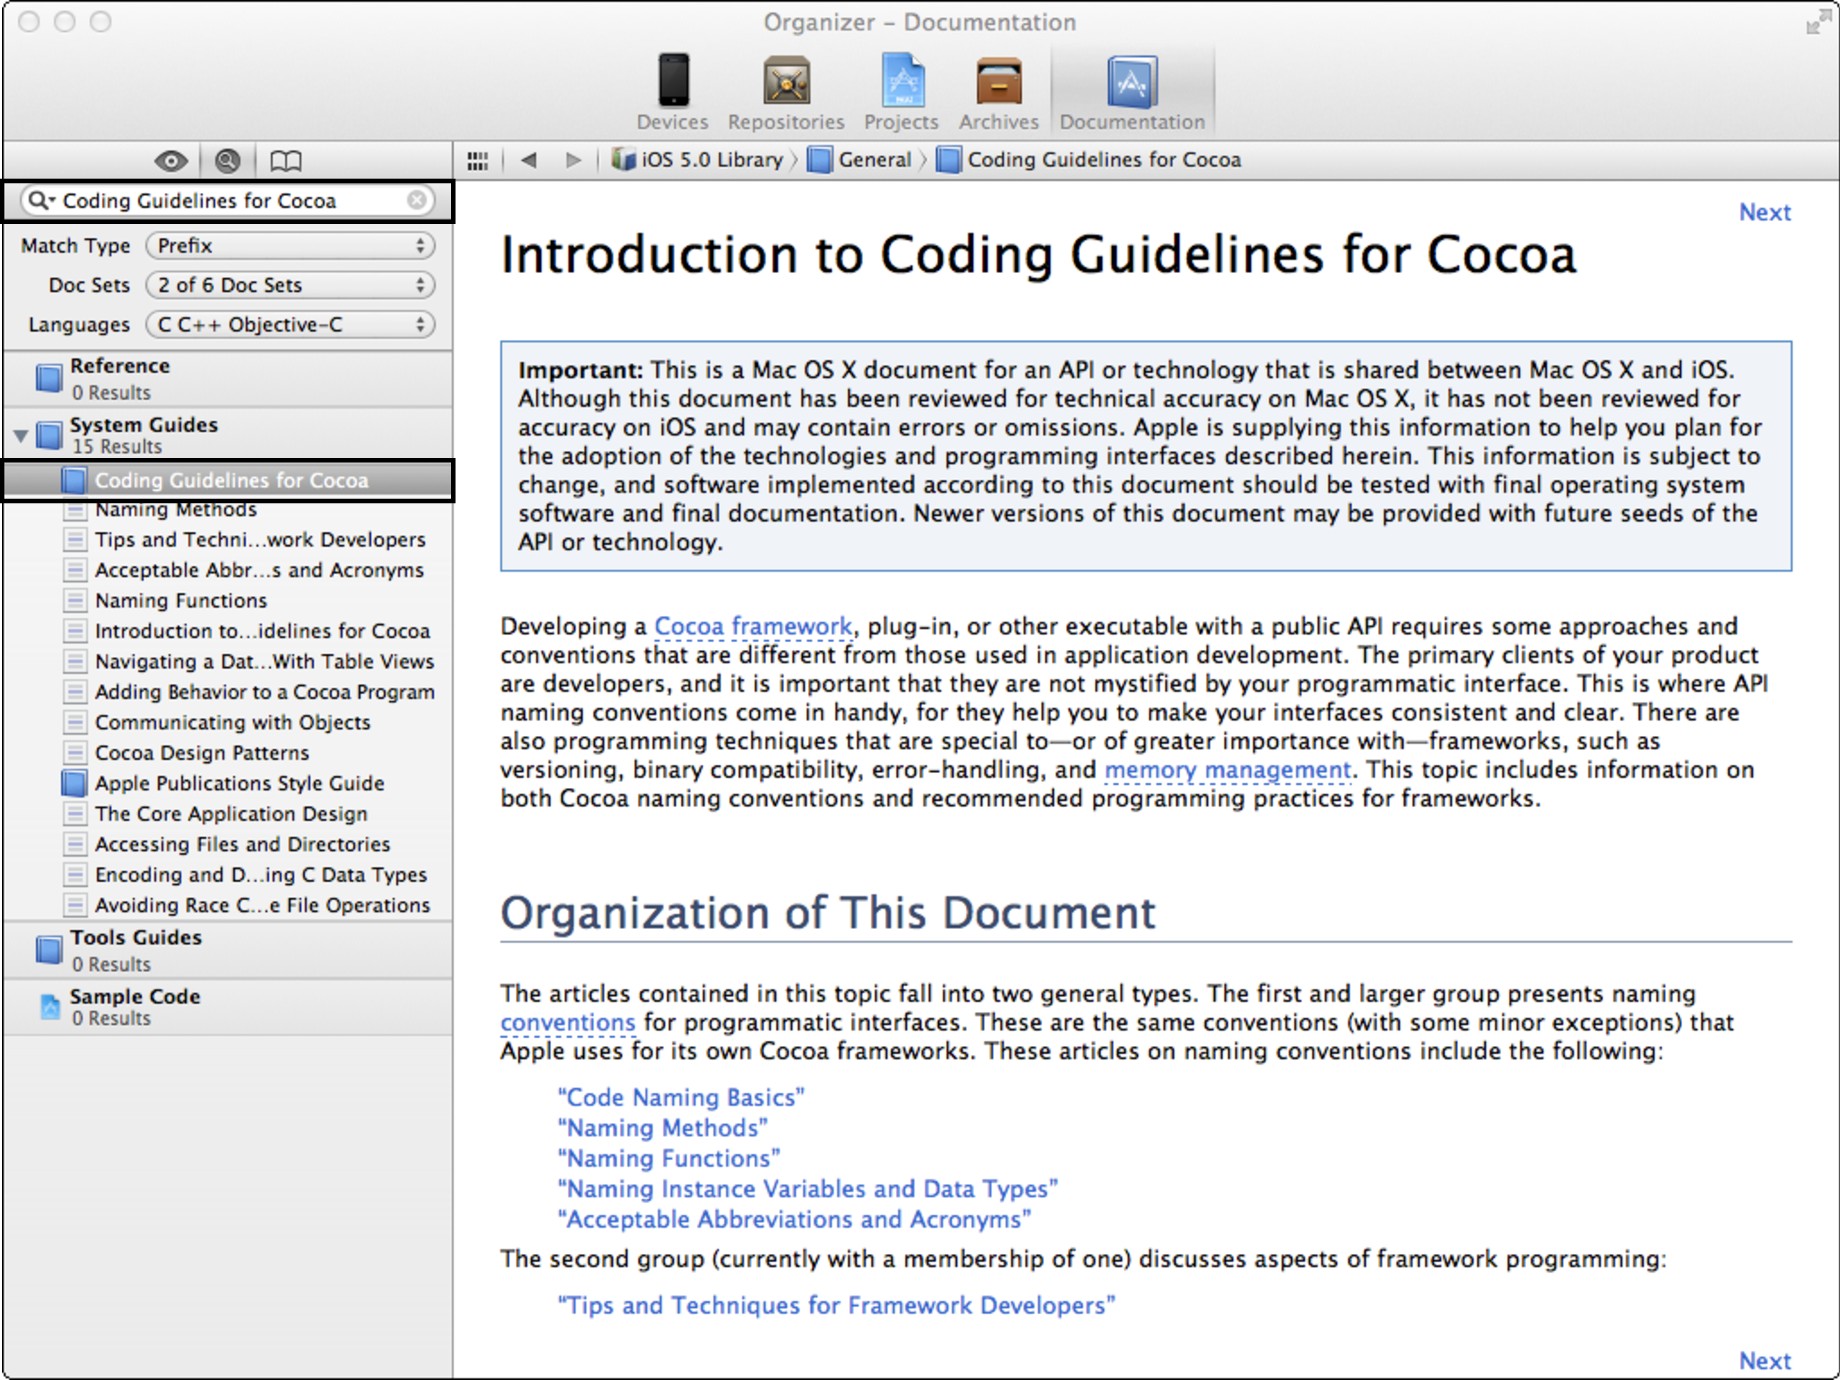Viewport: 1840px width, 1380px height.
Task: Open the related items grid icon
Action: (478, 160)
